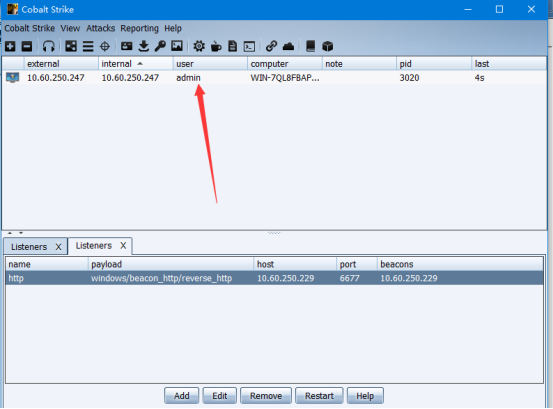Sort sessions by last column header

[509, 64]
